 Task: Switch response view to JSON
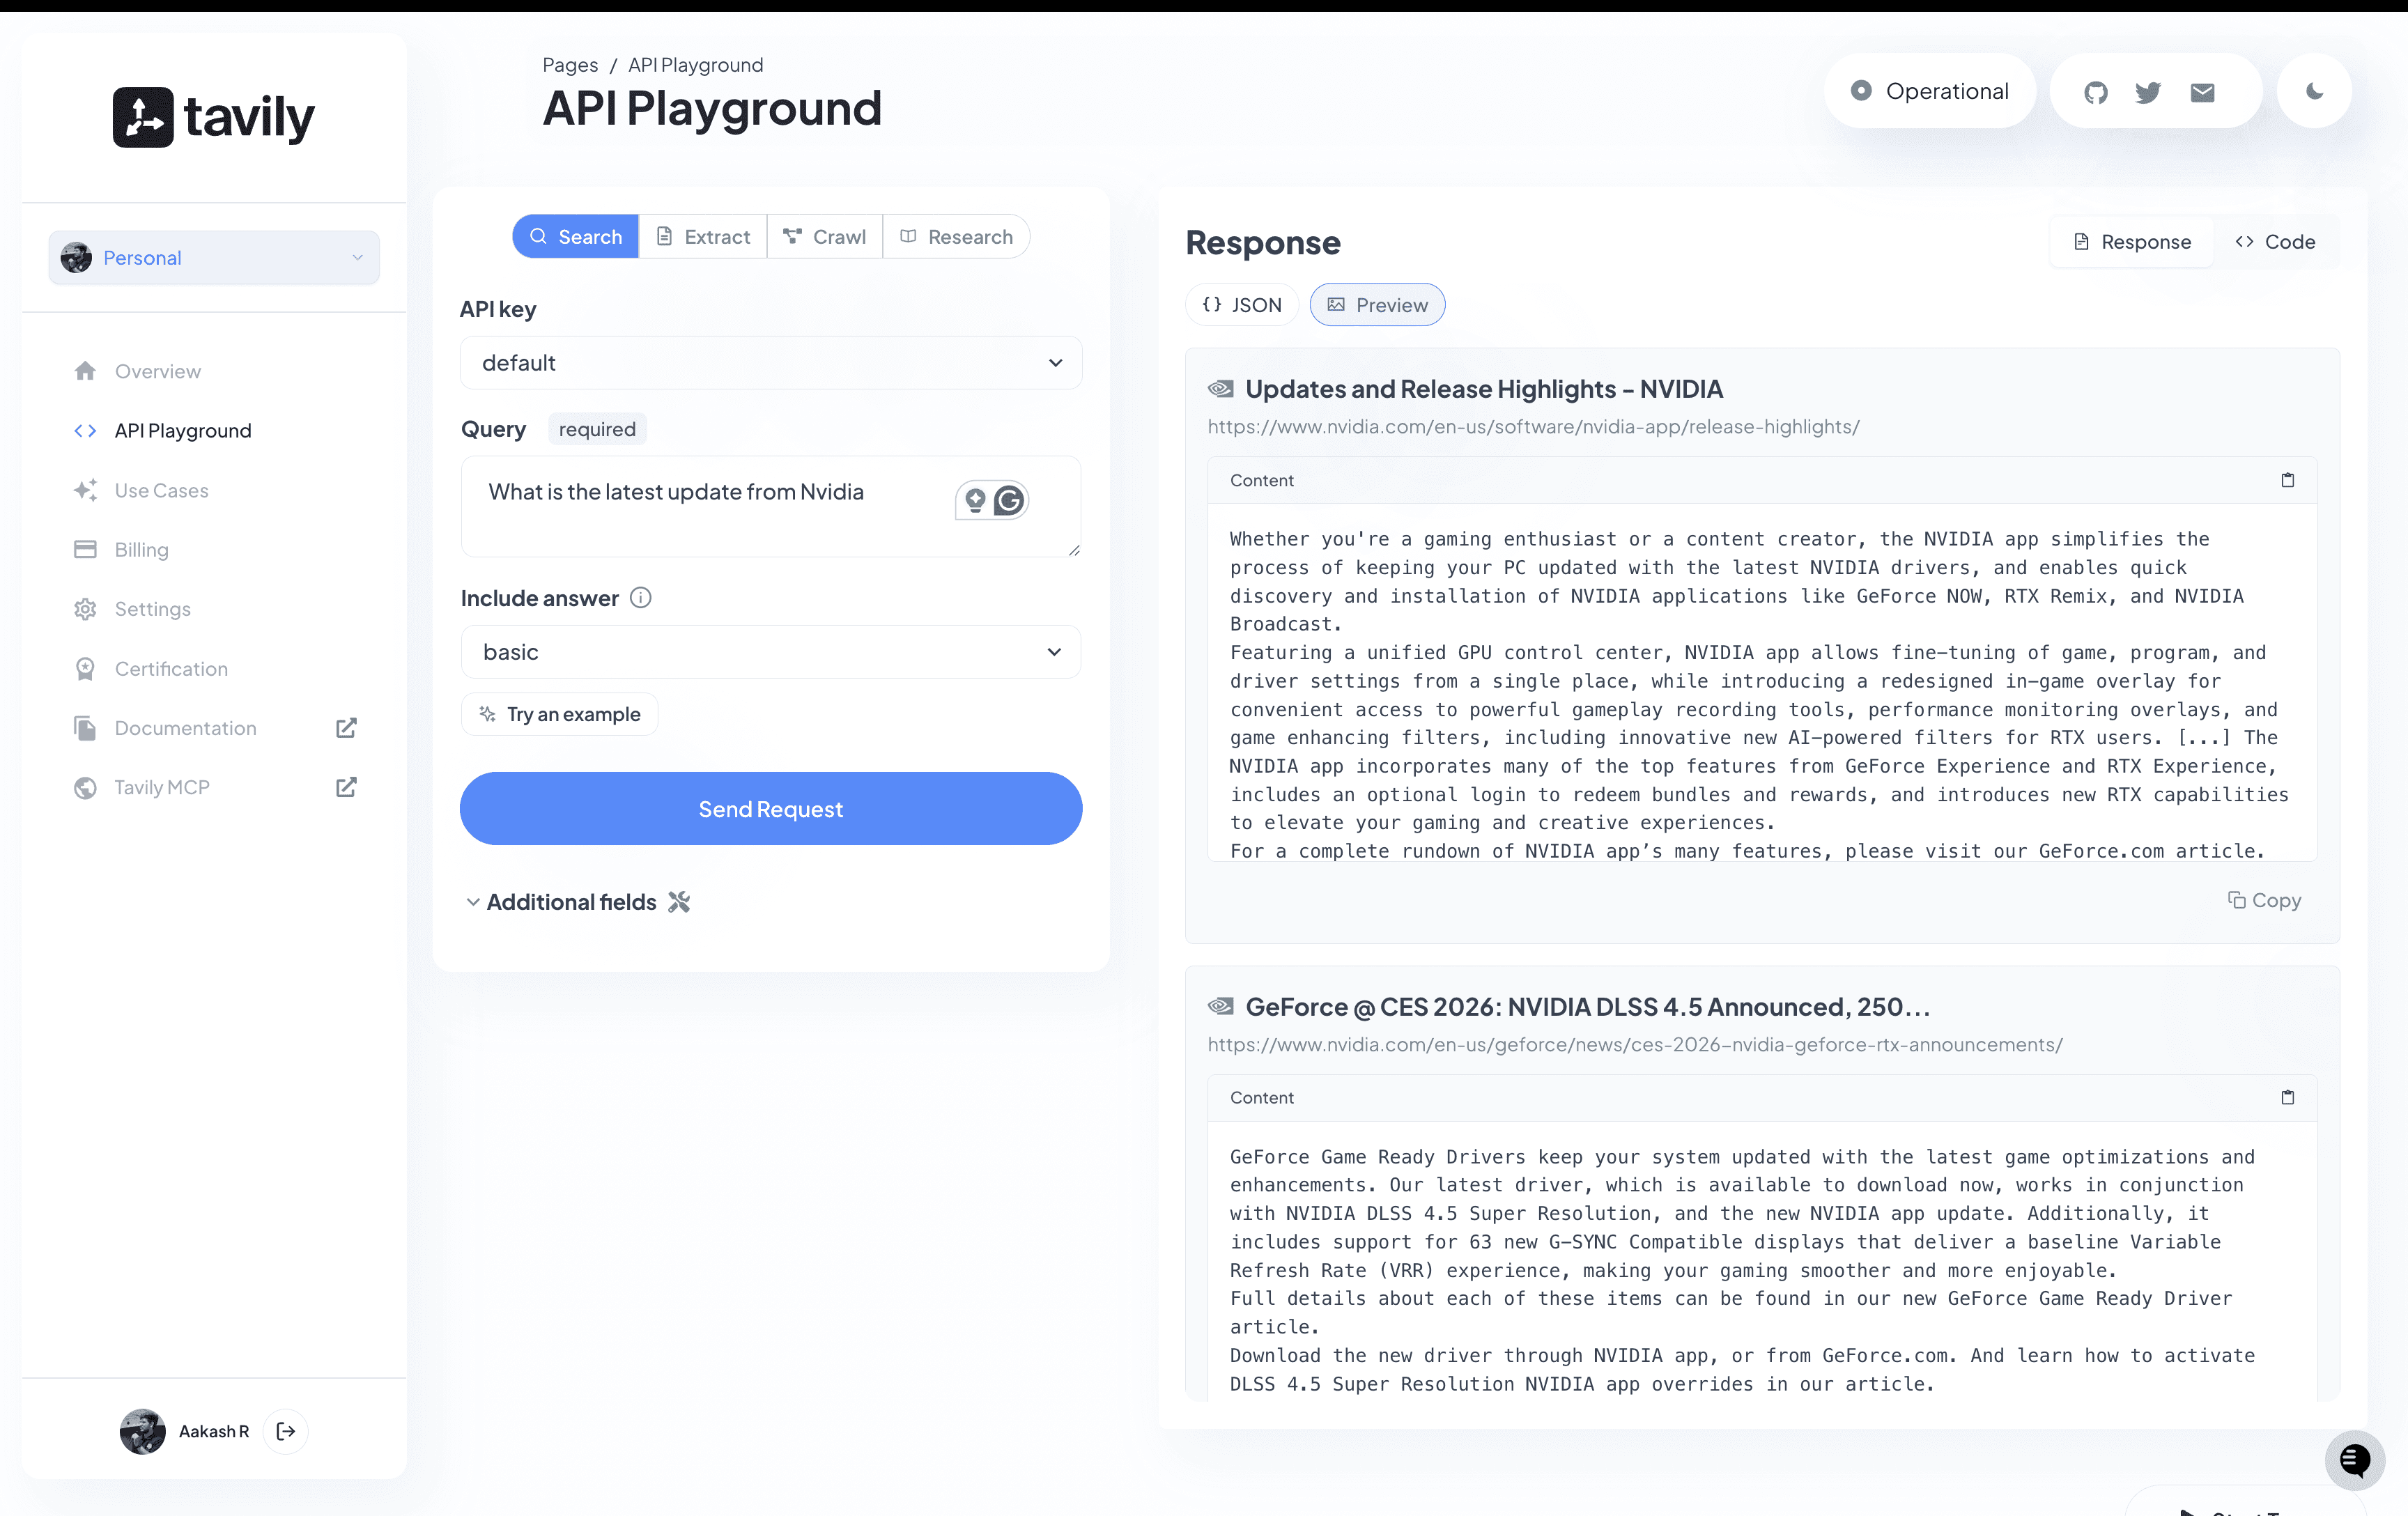click(1241, 305)
